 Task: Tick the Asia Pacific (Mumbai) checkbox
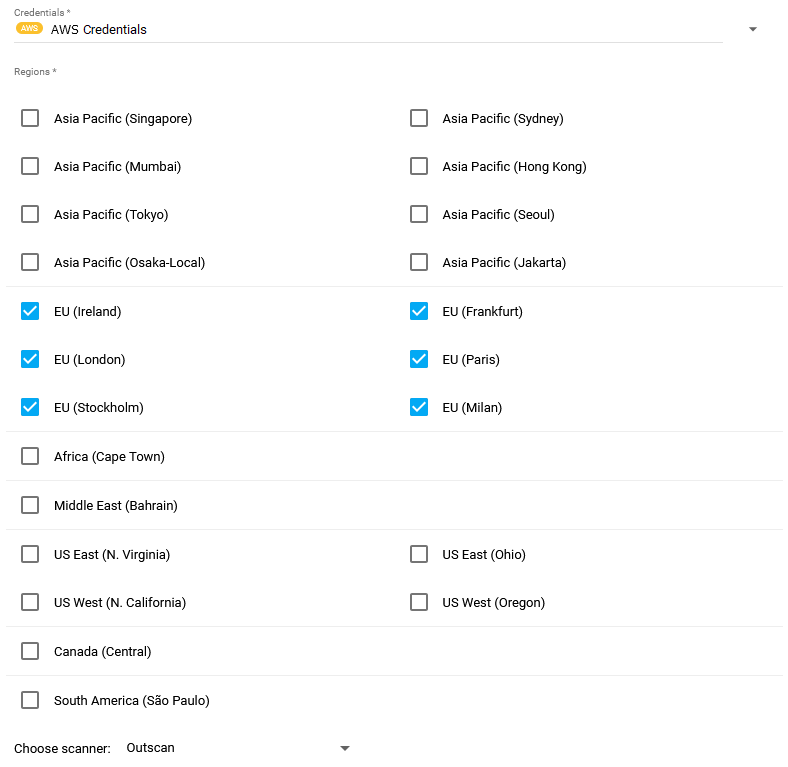pyautogui.click(x=30, y=167)
